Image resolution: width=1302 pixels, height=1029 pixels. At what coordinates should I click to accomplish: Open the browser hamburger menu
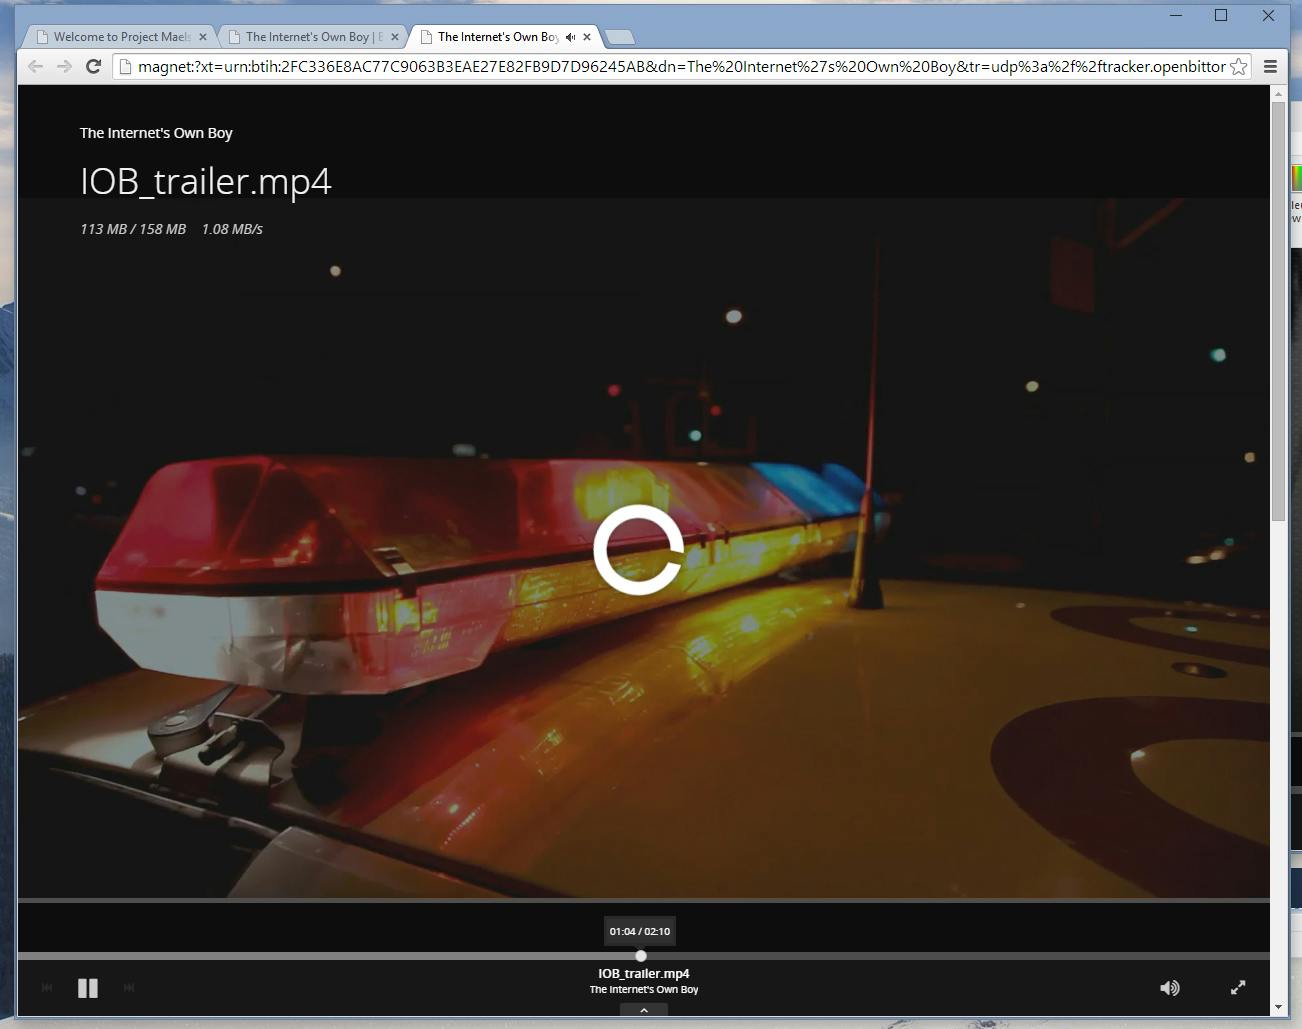[1271, 67]
